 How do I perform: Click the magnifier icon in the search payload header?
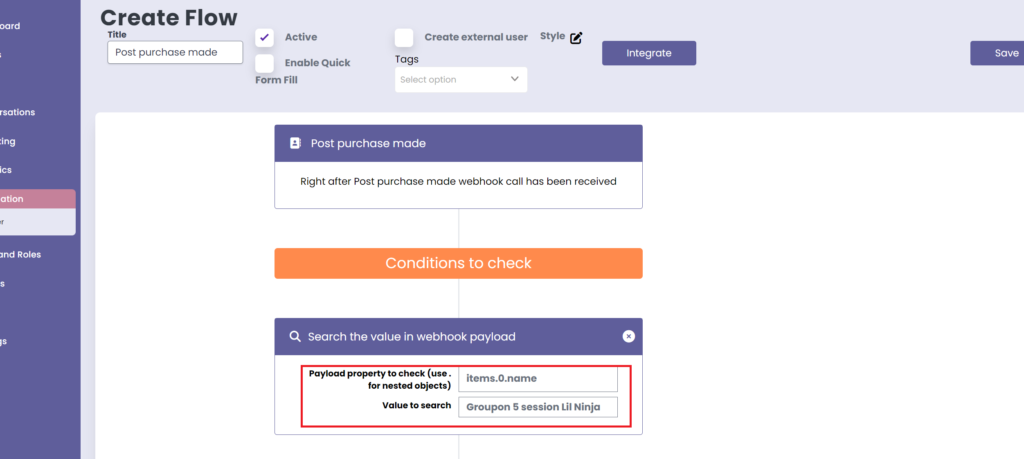coord(295,337)
